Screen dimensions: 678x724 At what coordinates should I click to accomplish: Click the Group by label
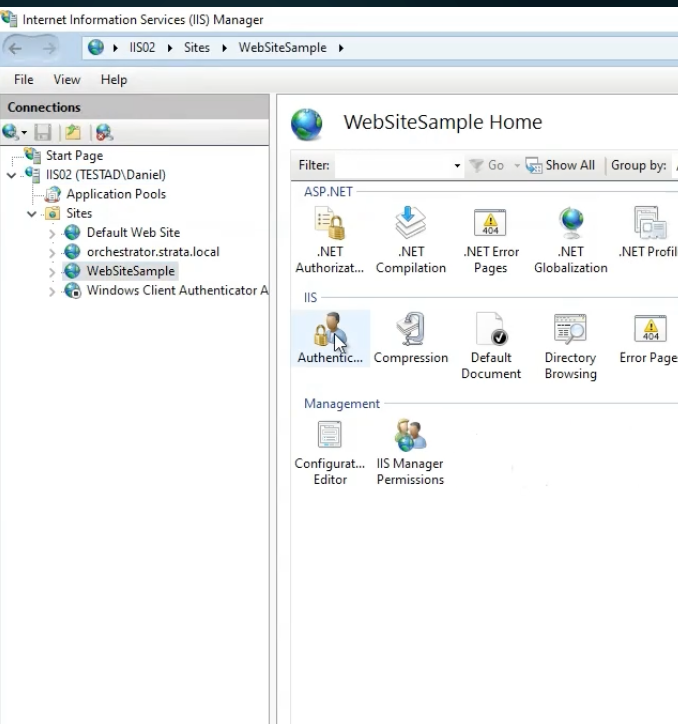coord(639,165)
